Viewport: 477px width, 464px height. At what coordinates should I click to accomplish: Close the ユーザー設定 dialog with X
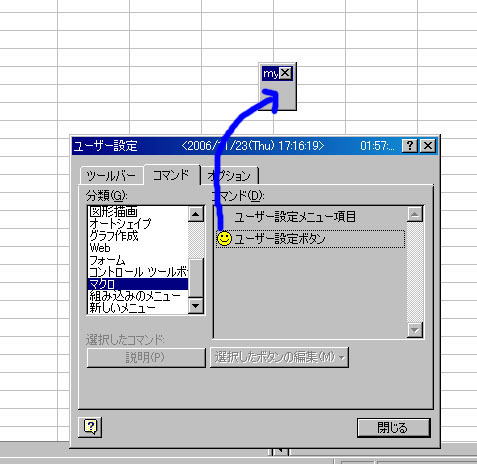tap(428, 146)
